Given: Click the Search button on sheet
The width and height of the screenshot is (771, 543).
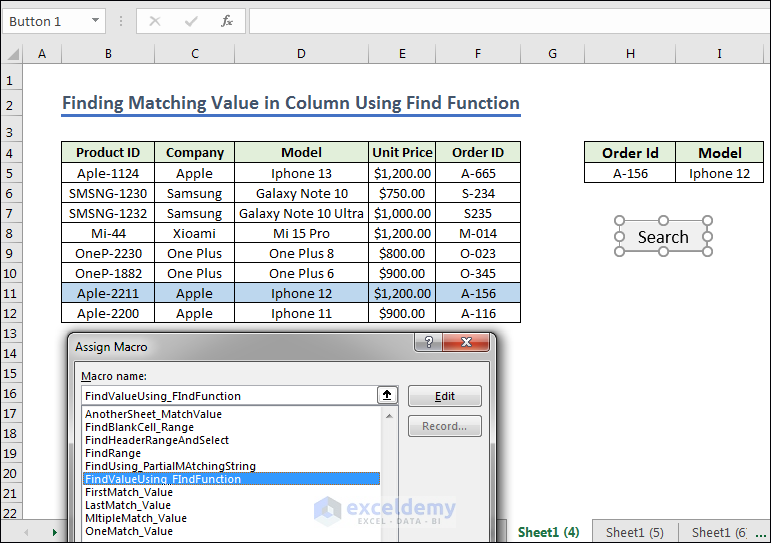Looking at the screenshot, I should 663,237.
